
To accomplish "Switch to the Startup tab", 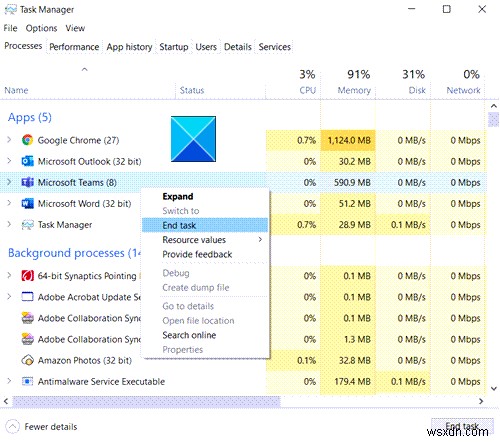I will (174, 47).
